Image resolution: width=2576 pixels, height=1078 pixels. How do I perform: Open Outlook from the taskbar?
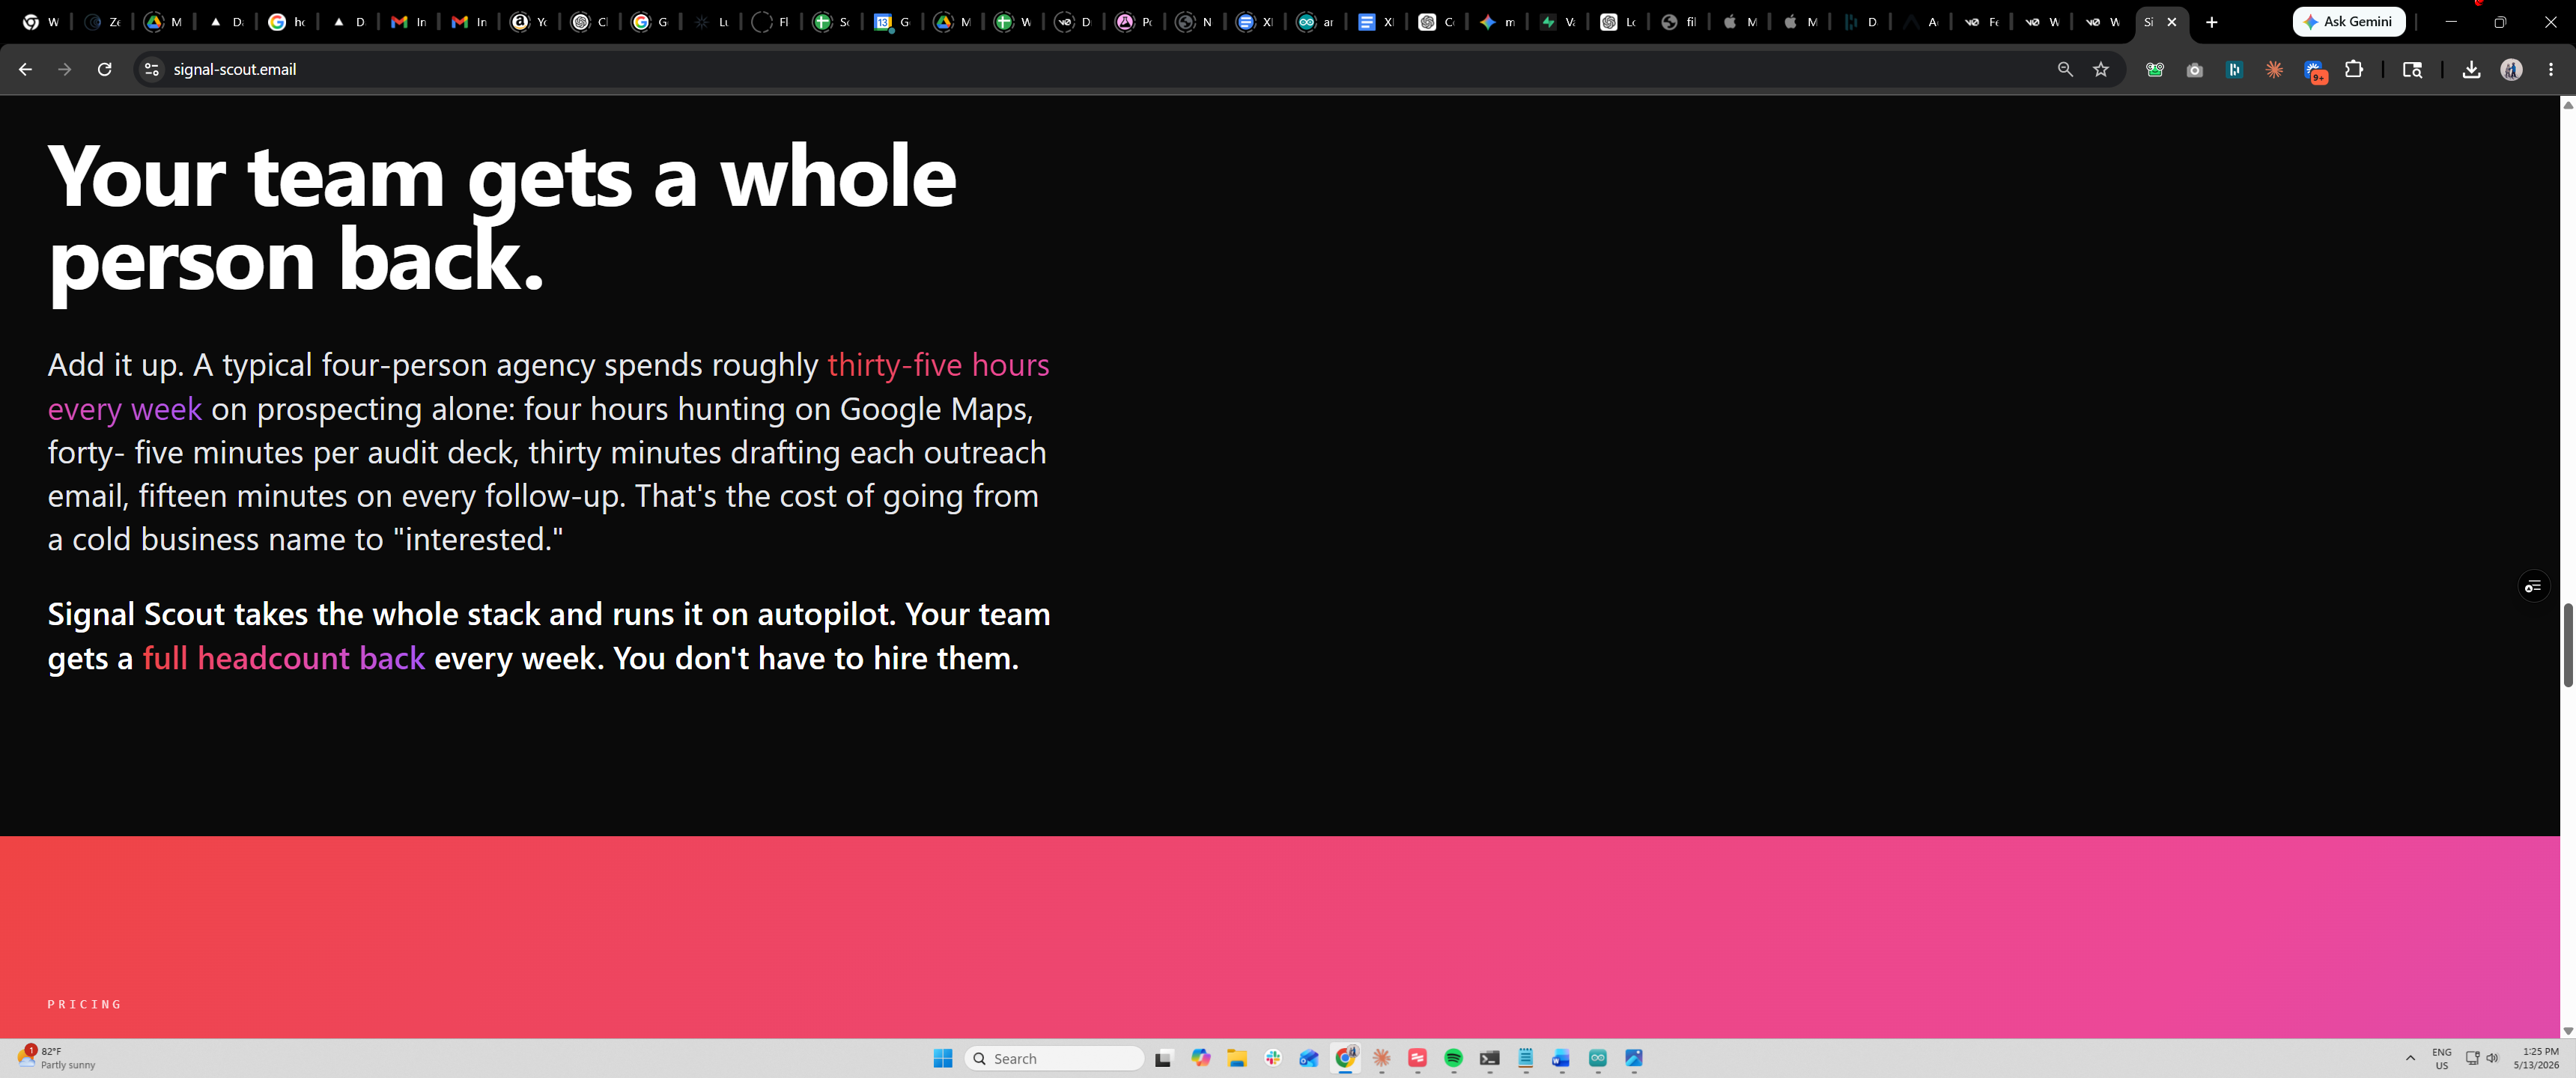click(x=1309, y=1058)
